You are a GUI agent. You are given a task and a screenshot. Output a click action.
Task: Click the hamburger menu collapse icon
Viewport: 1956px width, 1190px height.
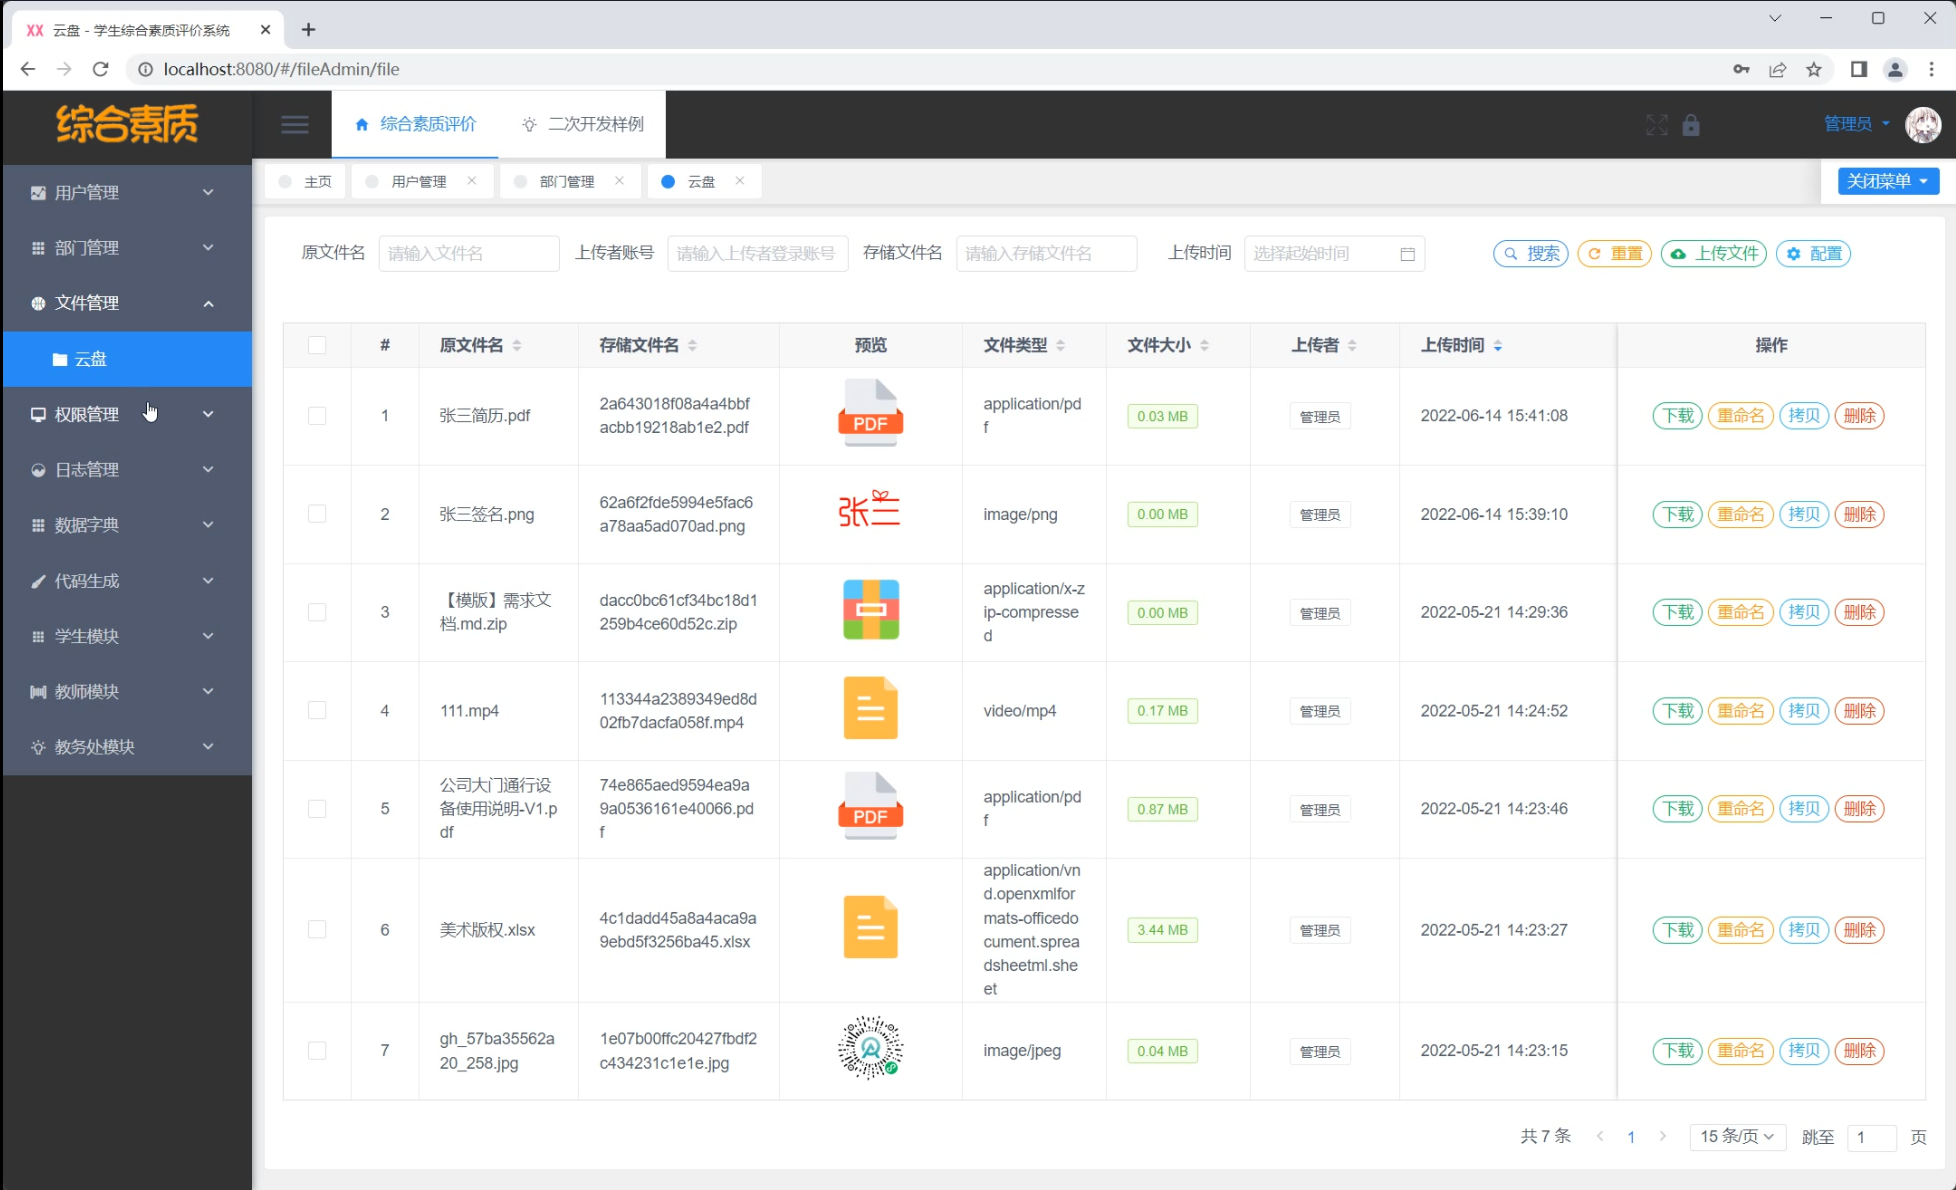[294, 125]
